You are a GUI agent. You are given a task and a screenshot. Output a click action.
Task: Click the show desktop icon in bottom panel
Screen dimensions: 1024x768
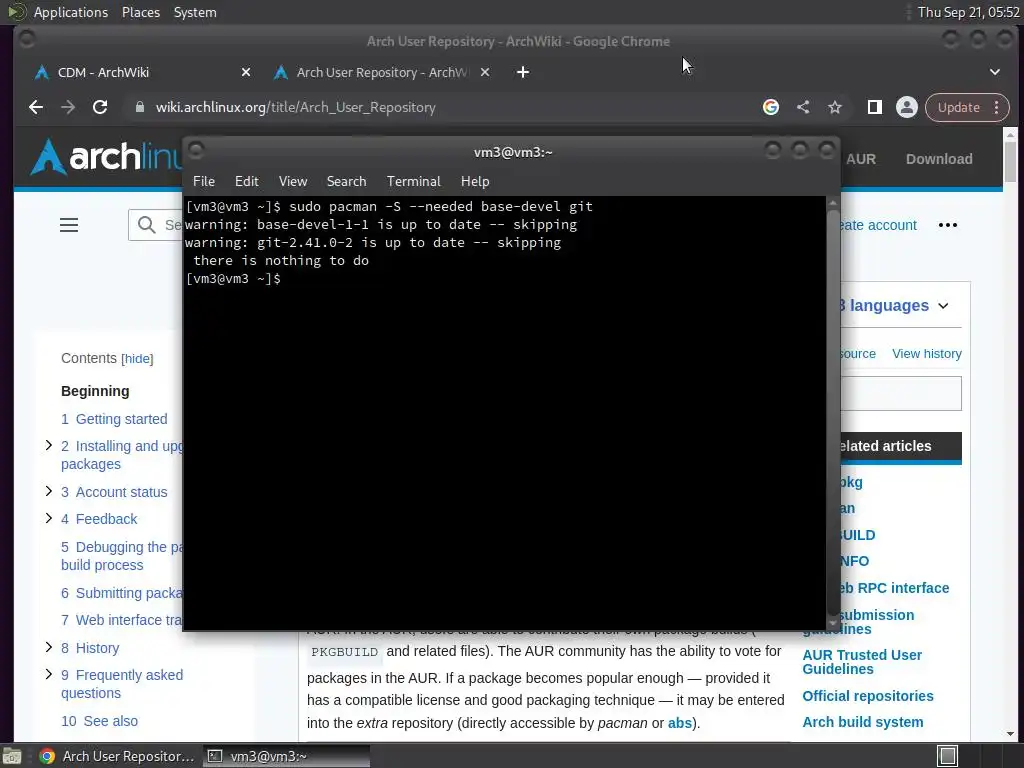pos(12,756)
